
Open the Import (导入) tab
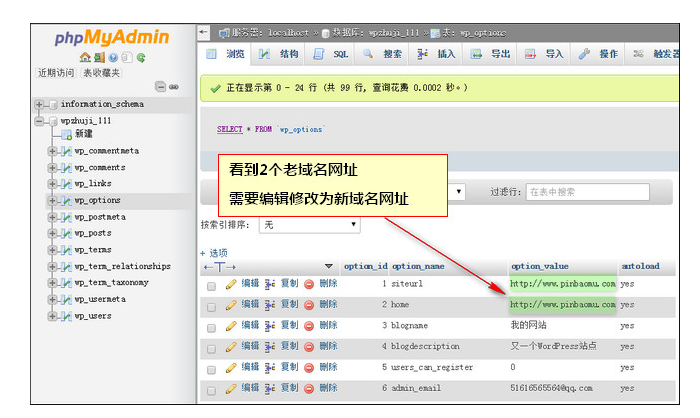544,54
